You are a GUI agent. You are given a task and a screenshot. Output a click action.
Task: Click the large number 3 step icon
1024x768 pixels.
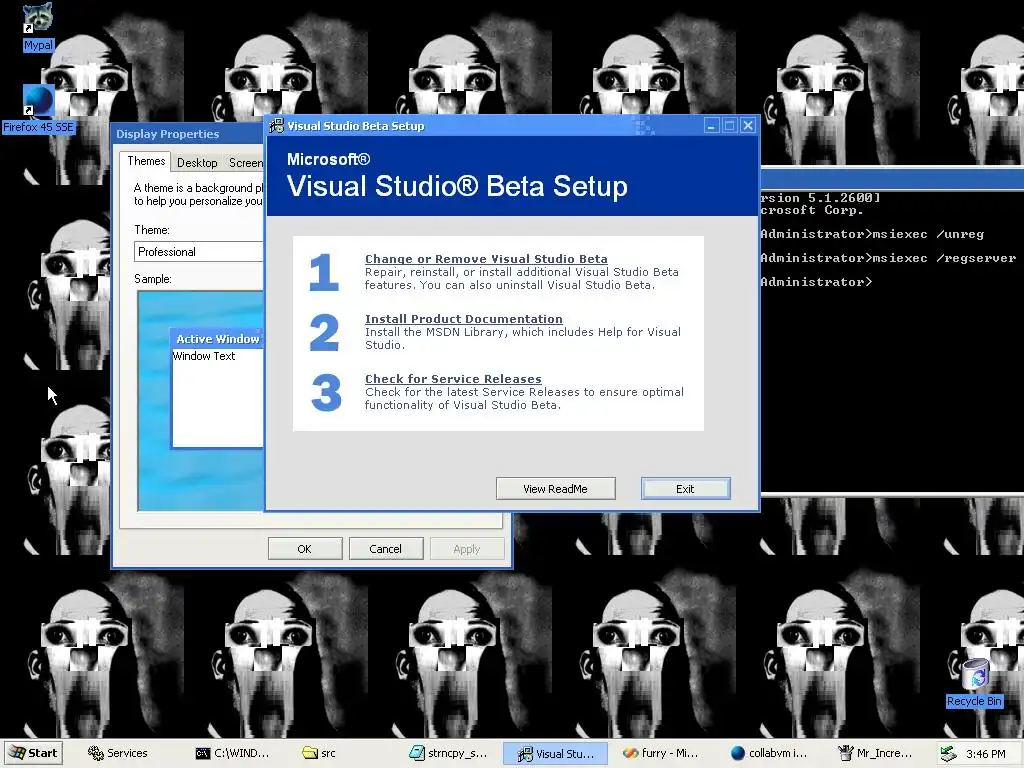coord(326,392)
